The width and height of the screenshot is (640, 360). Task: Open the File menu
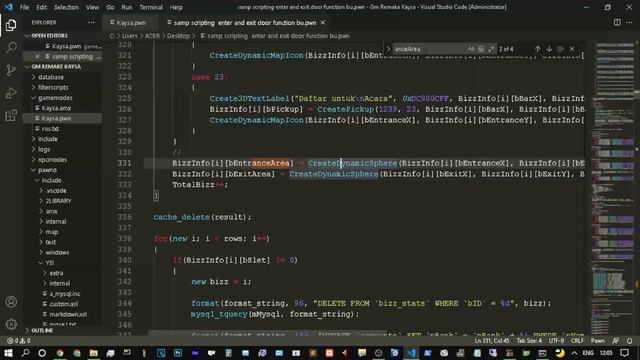coord(24,7)
